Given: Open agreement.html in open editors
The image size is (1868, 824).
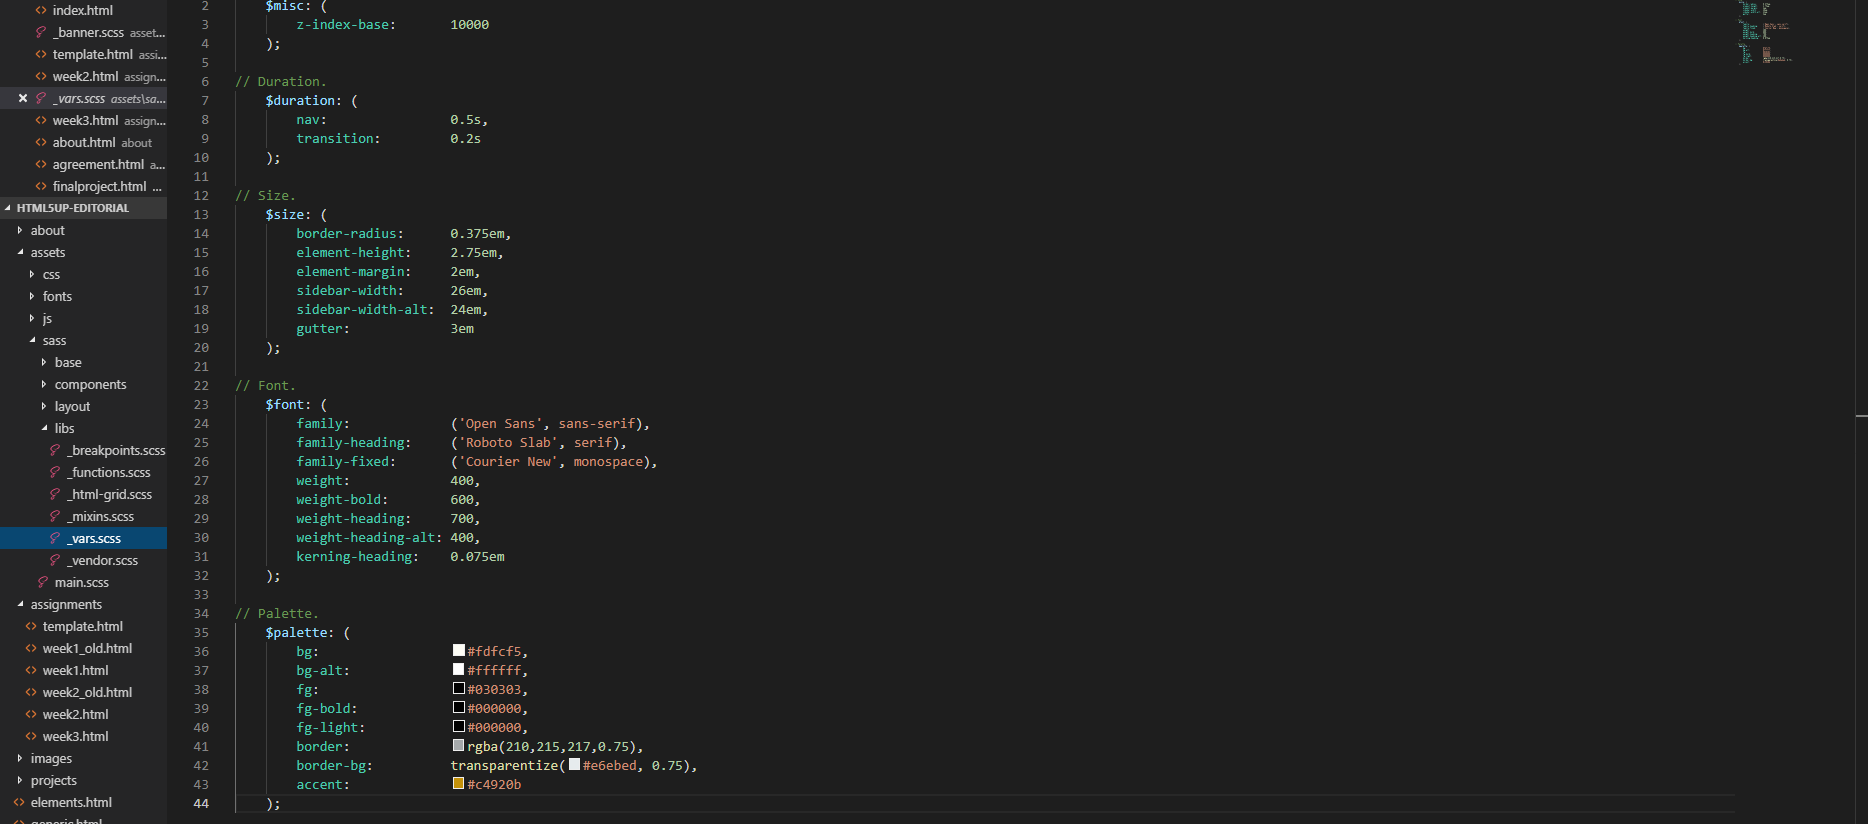Looking at the screenshot, I should pos(98,164).
